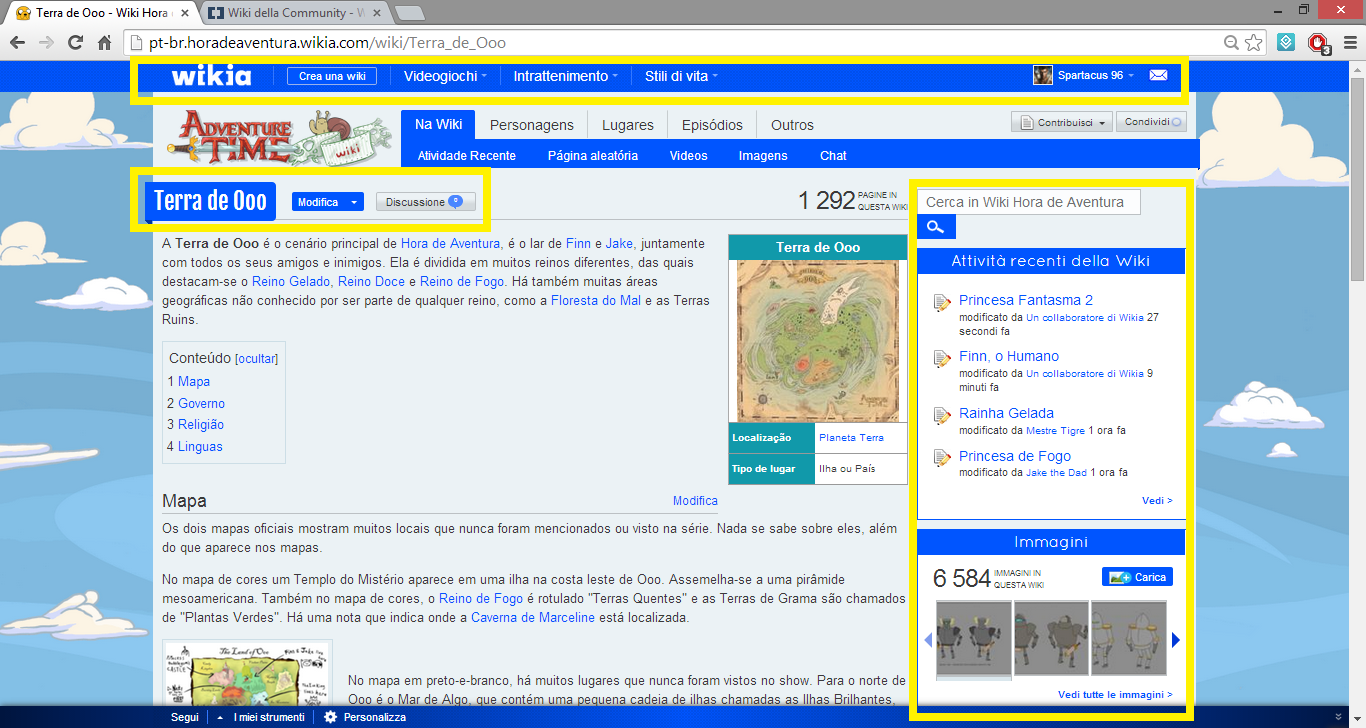
Task: Collapse table of contents via ocultar
Action: (256, 359)
